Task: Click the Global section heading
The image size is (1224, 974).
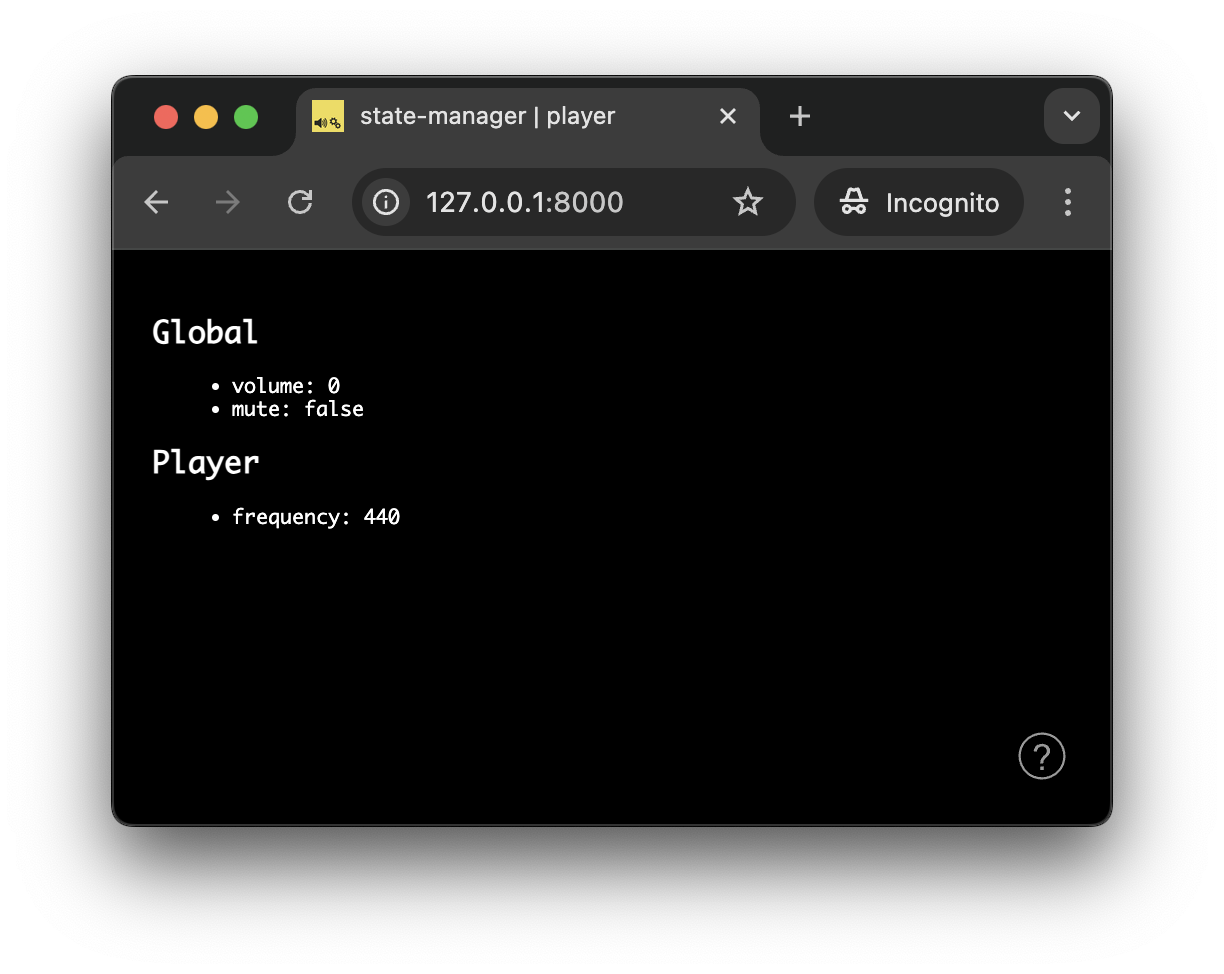Action: click(x=204, y=332)
